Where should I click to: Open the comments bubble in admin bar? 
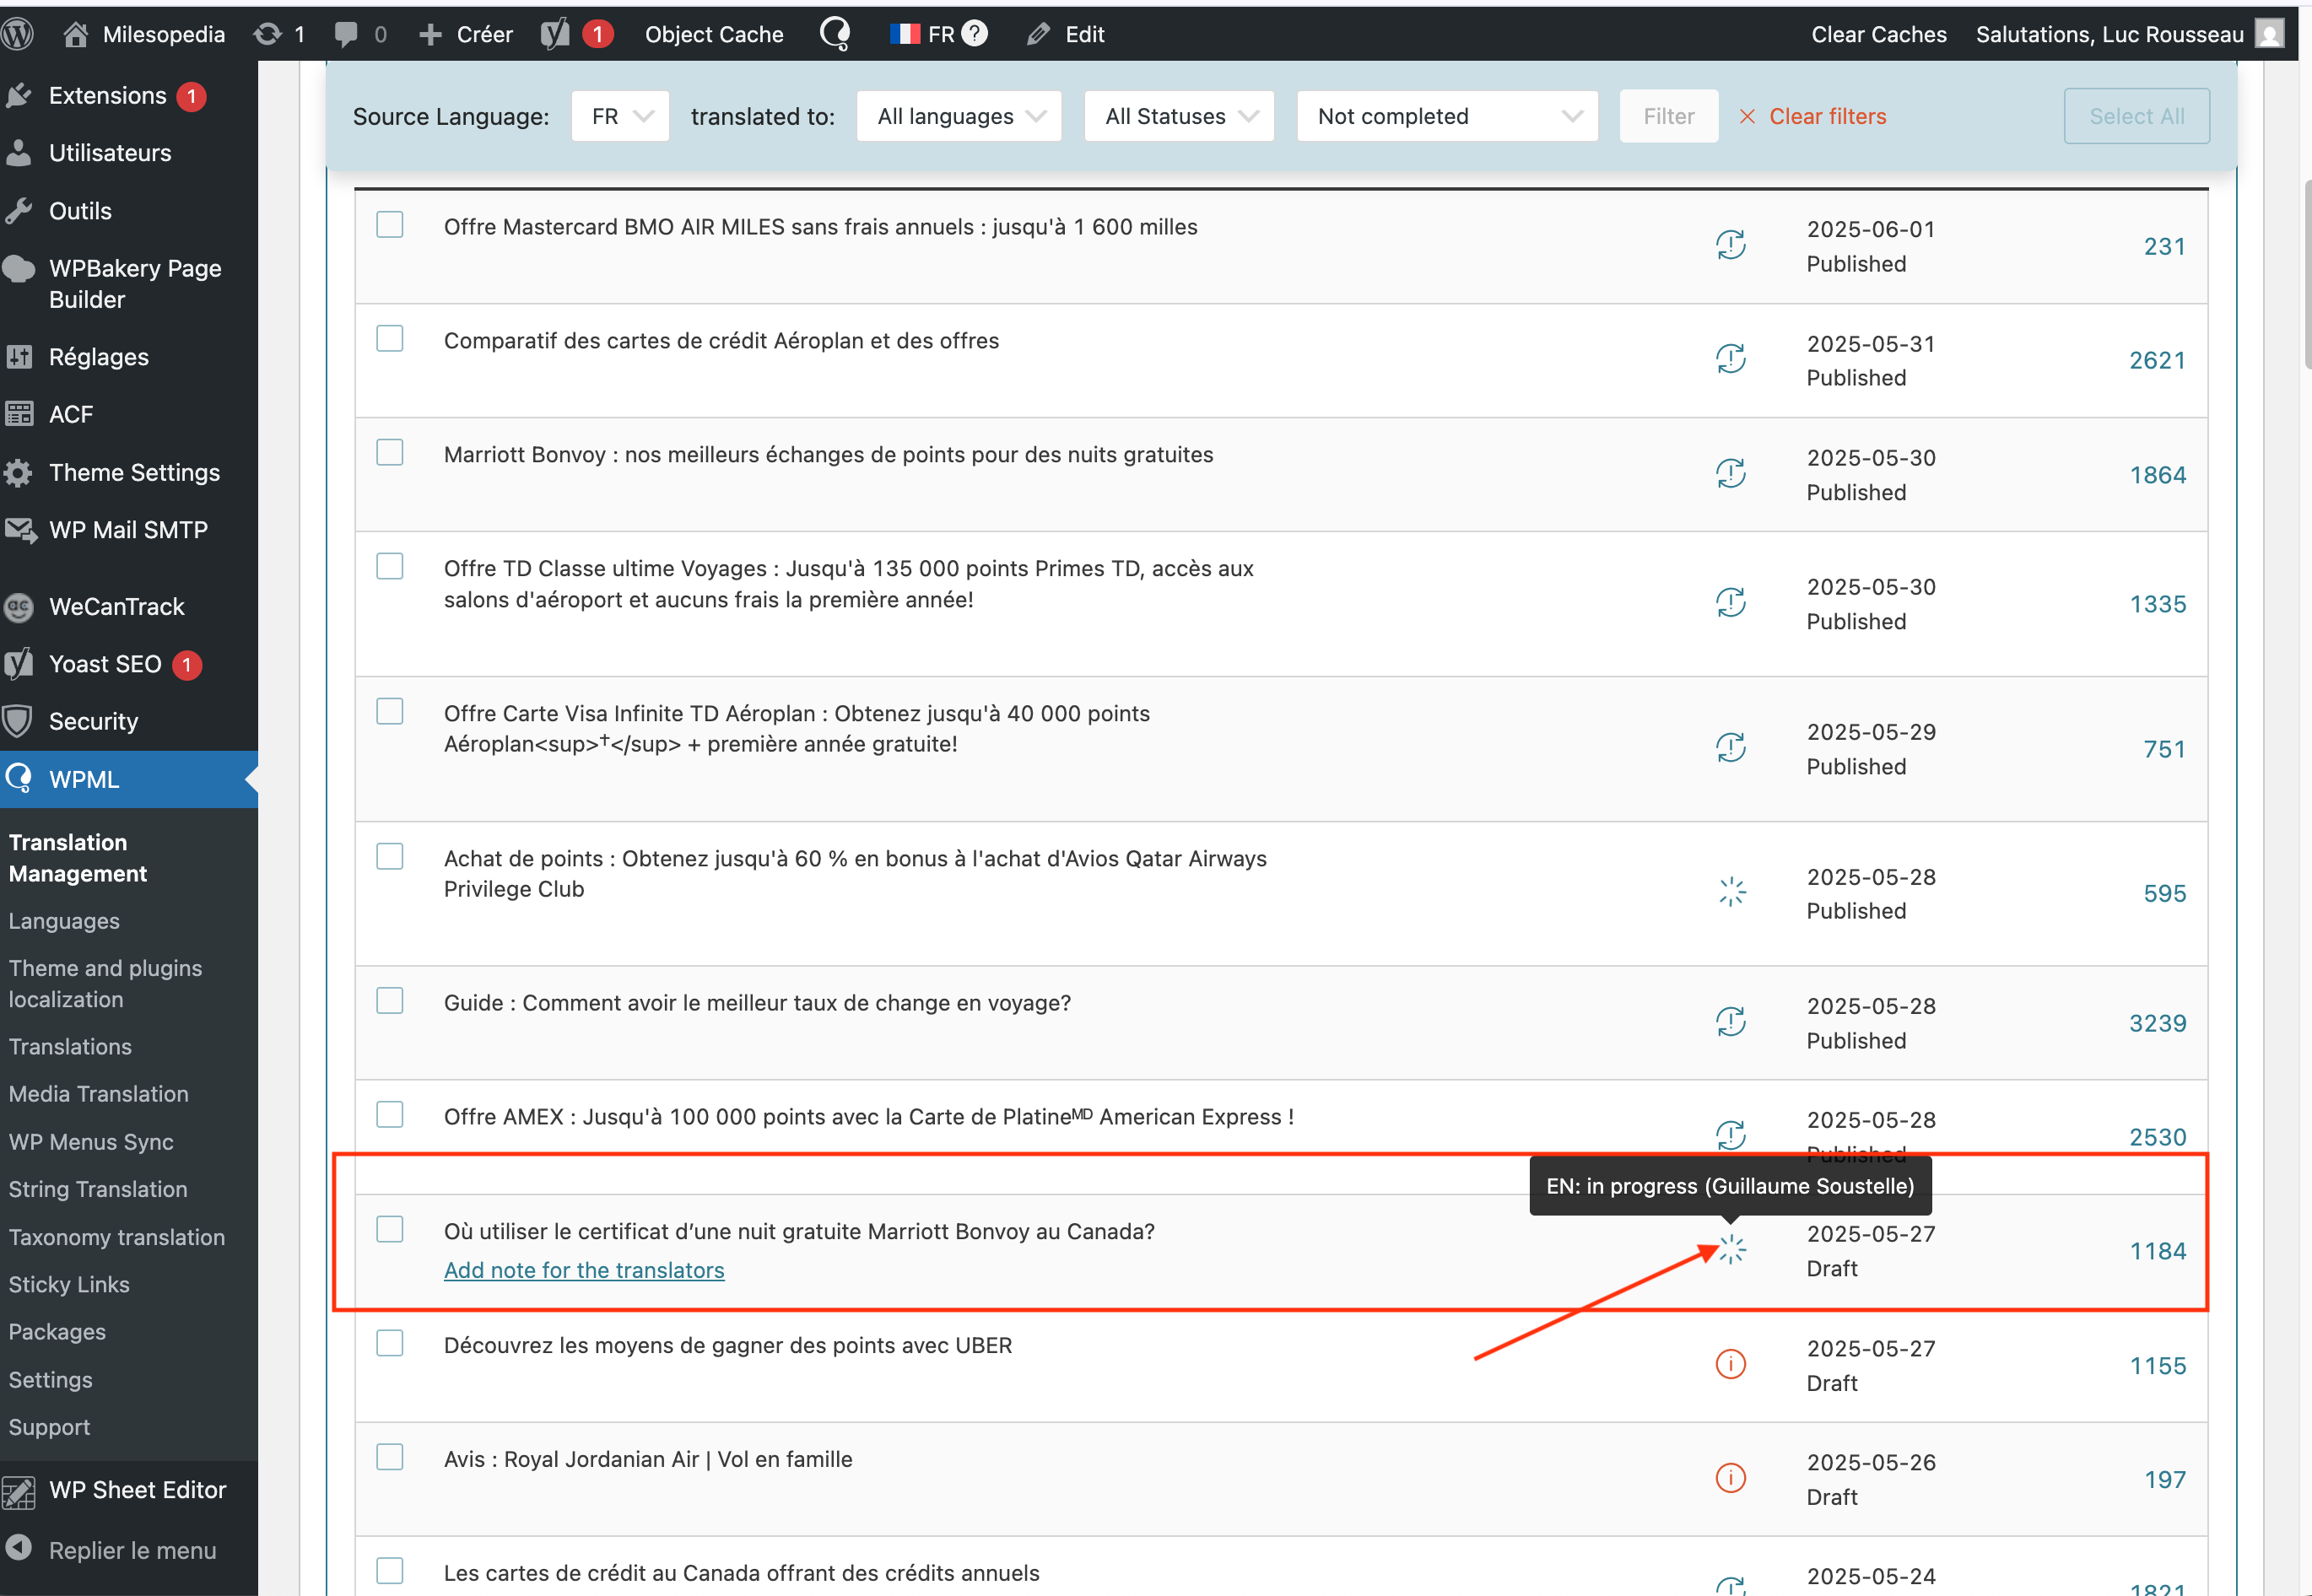(x=346, y=34)
